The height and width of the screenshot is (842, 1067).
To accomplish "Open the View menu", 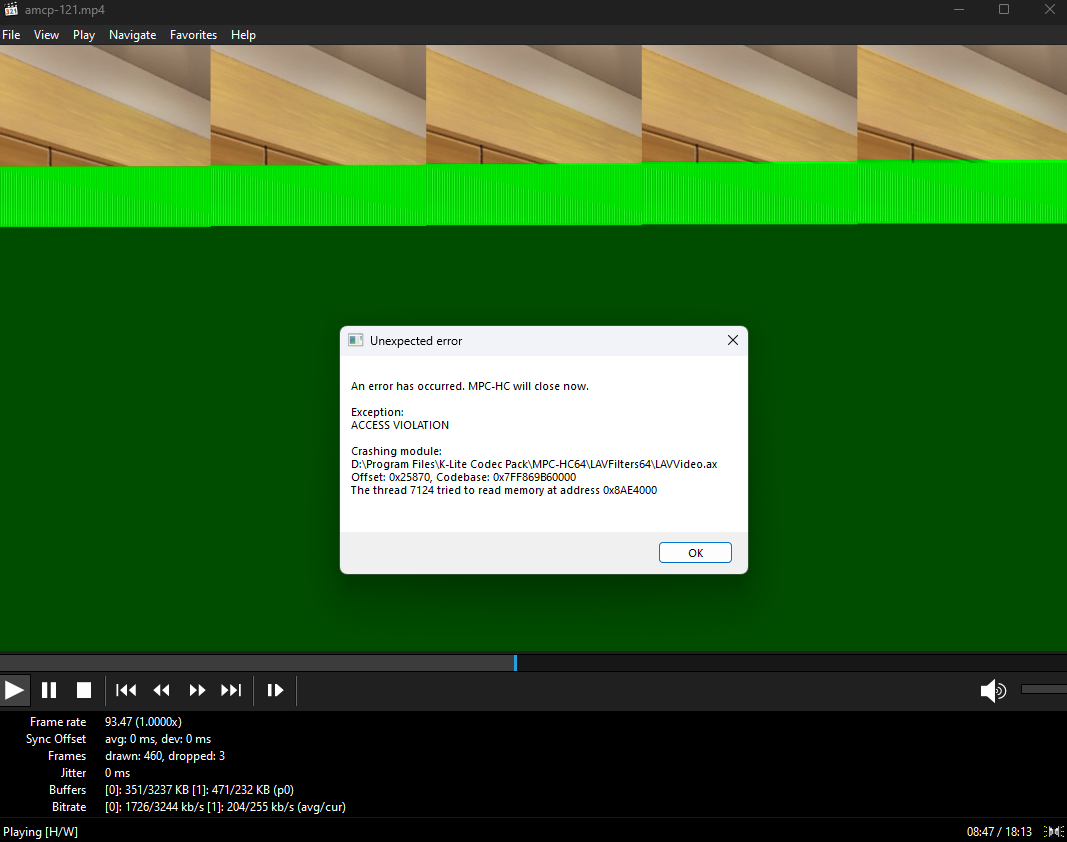I will tap(47, 35).
